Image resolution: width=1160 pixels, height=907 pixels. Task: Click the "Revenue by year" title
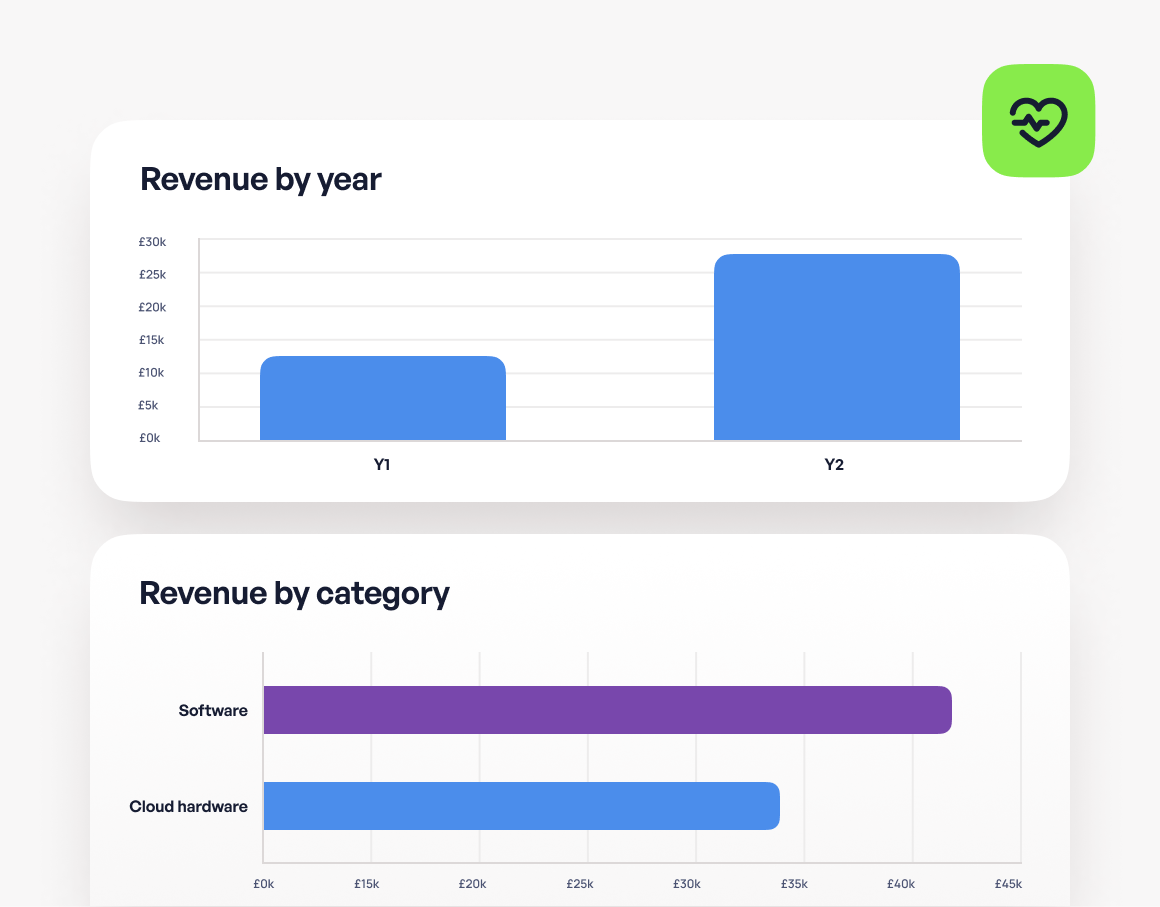point(261,180)
